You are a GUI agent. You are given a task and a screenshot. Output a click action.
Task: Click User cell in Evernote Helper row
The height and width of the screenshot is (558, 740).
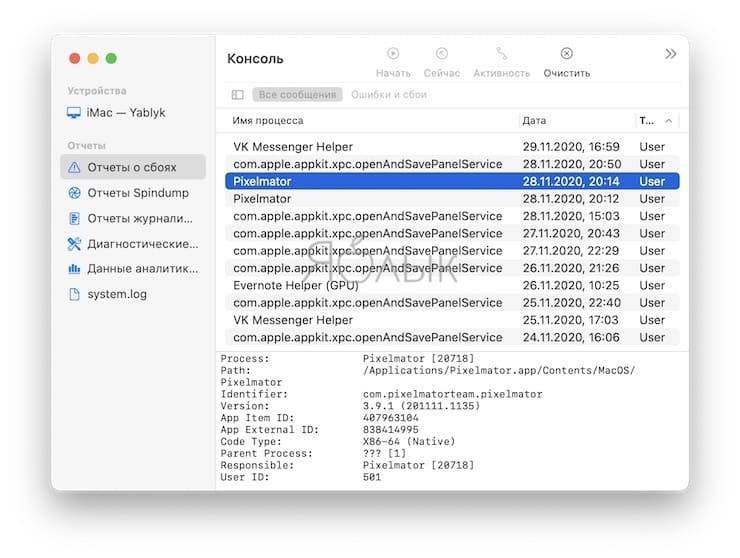(x=652, y=286)
